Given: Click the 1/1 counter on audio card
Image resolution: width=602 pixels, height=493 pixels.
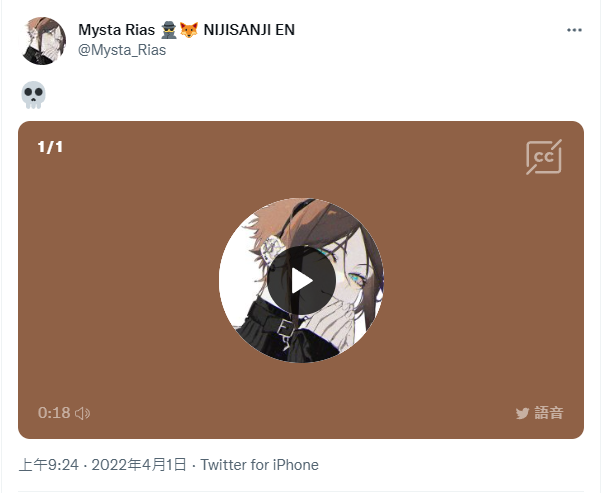Looking at the screenshot, I should [x=50, y=147].
